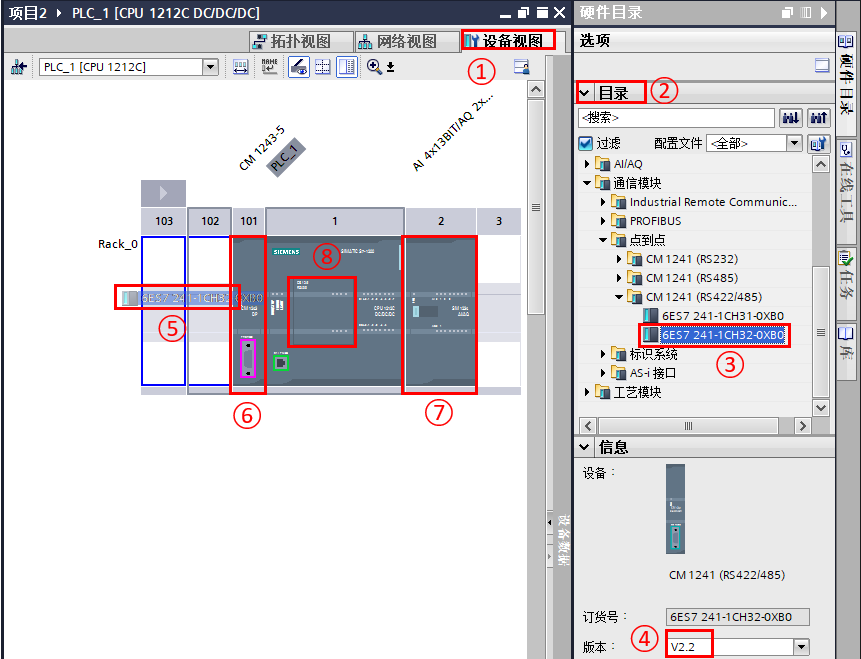Collapse the 信息 section header
This screenshot has width=861, height=659.
(x=584, y=447)
